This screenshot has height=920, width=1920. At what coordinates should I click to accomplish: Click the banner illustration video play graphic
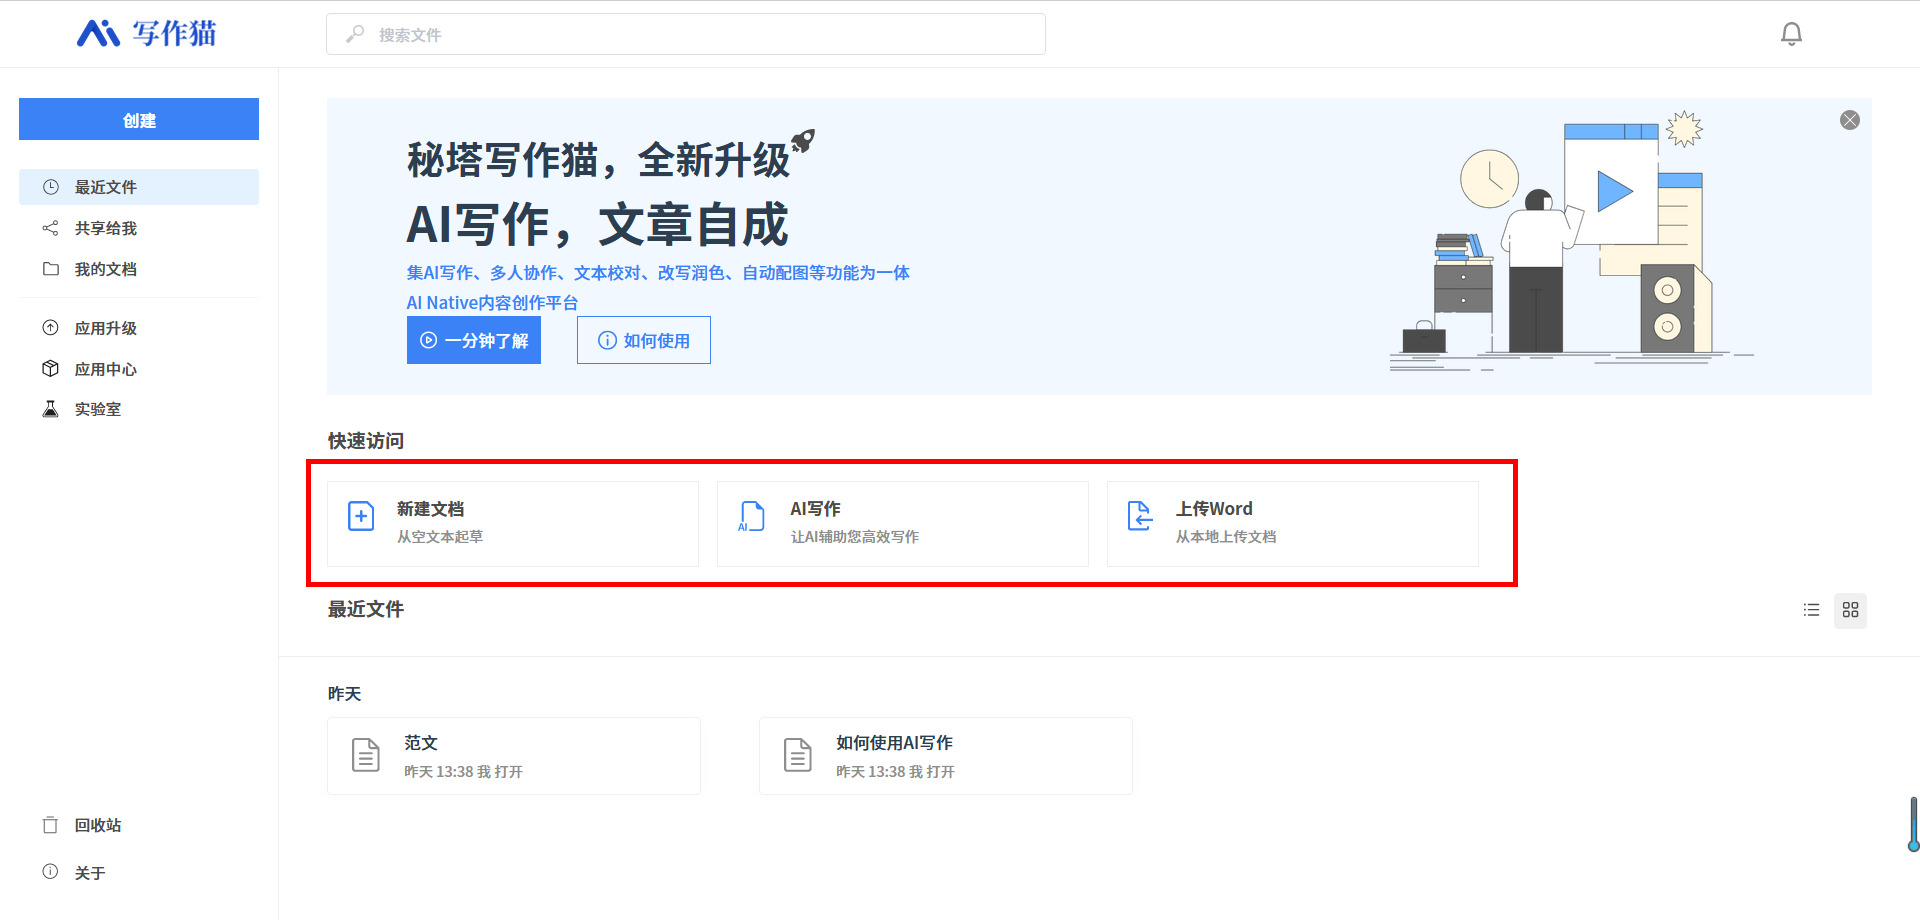click(1613, 191)
